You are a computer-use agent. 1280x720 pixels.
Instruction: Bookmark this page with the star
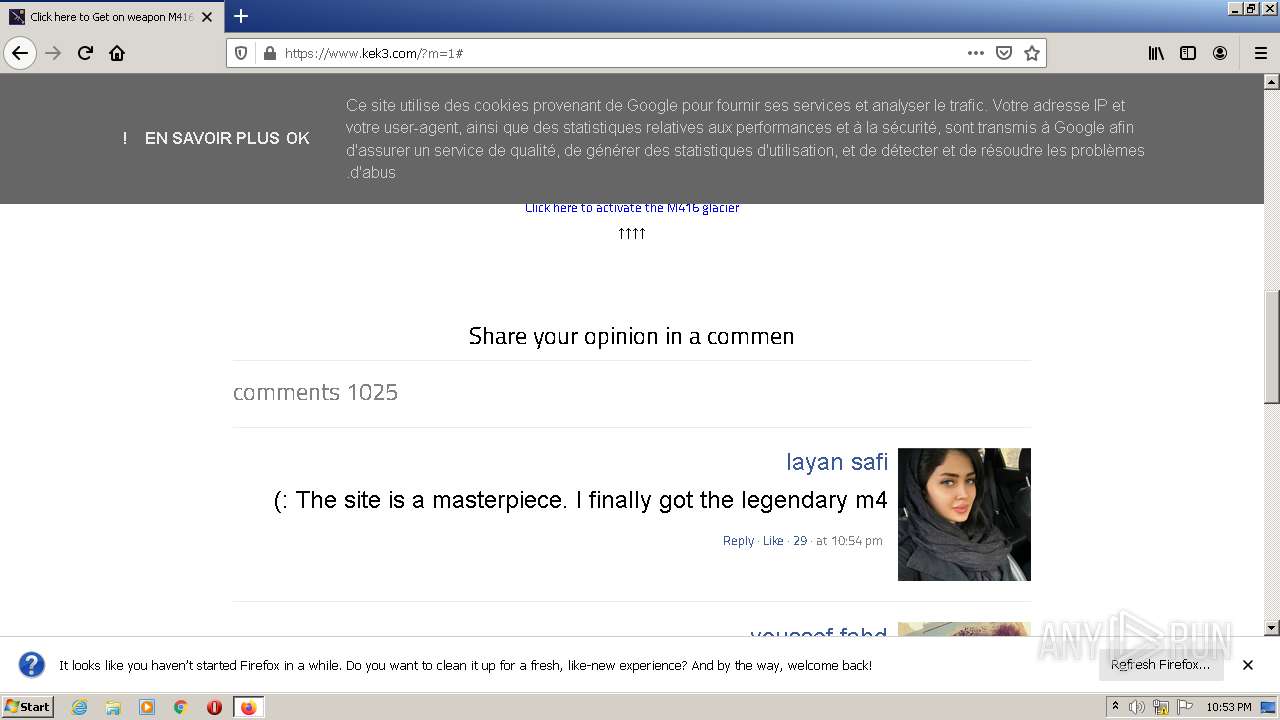(1032, 53)
